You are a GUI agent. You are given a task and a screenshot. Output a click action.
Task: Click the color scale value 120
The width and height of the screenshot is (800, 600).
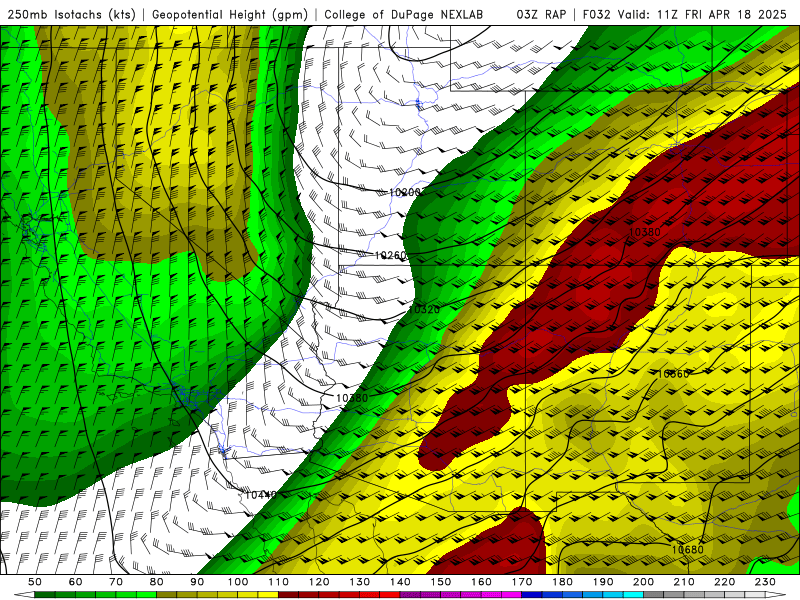(x=319, y=582)
